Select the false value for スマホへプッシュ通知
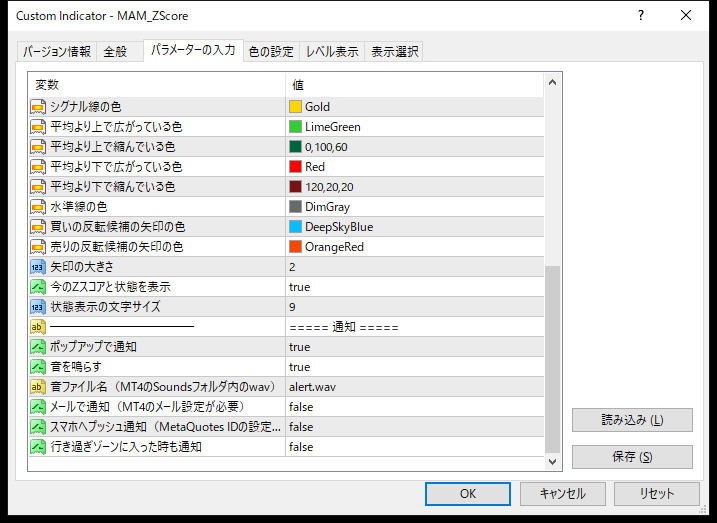 click(x=415, y=427)
